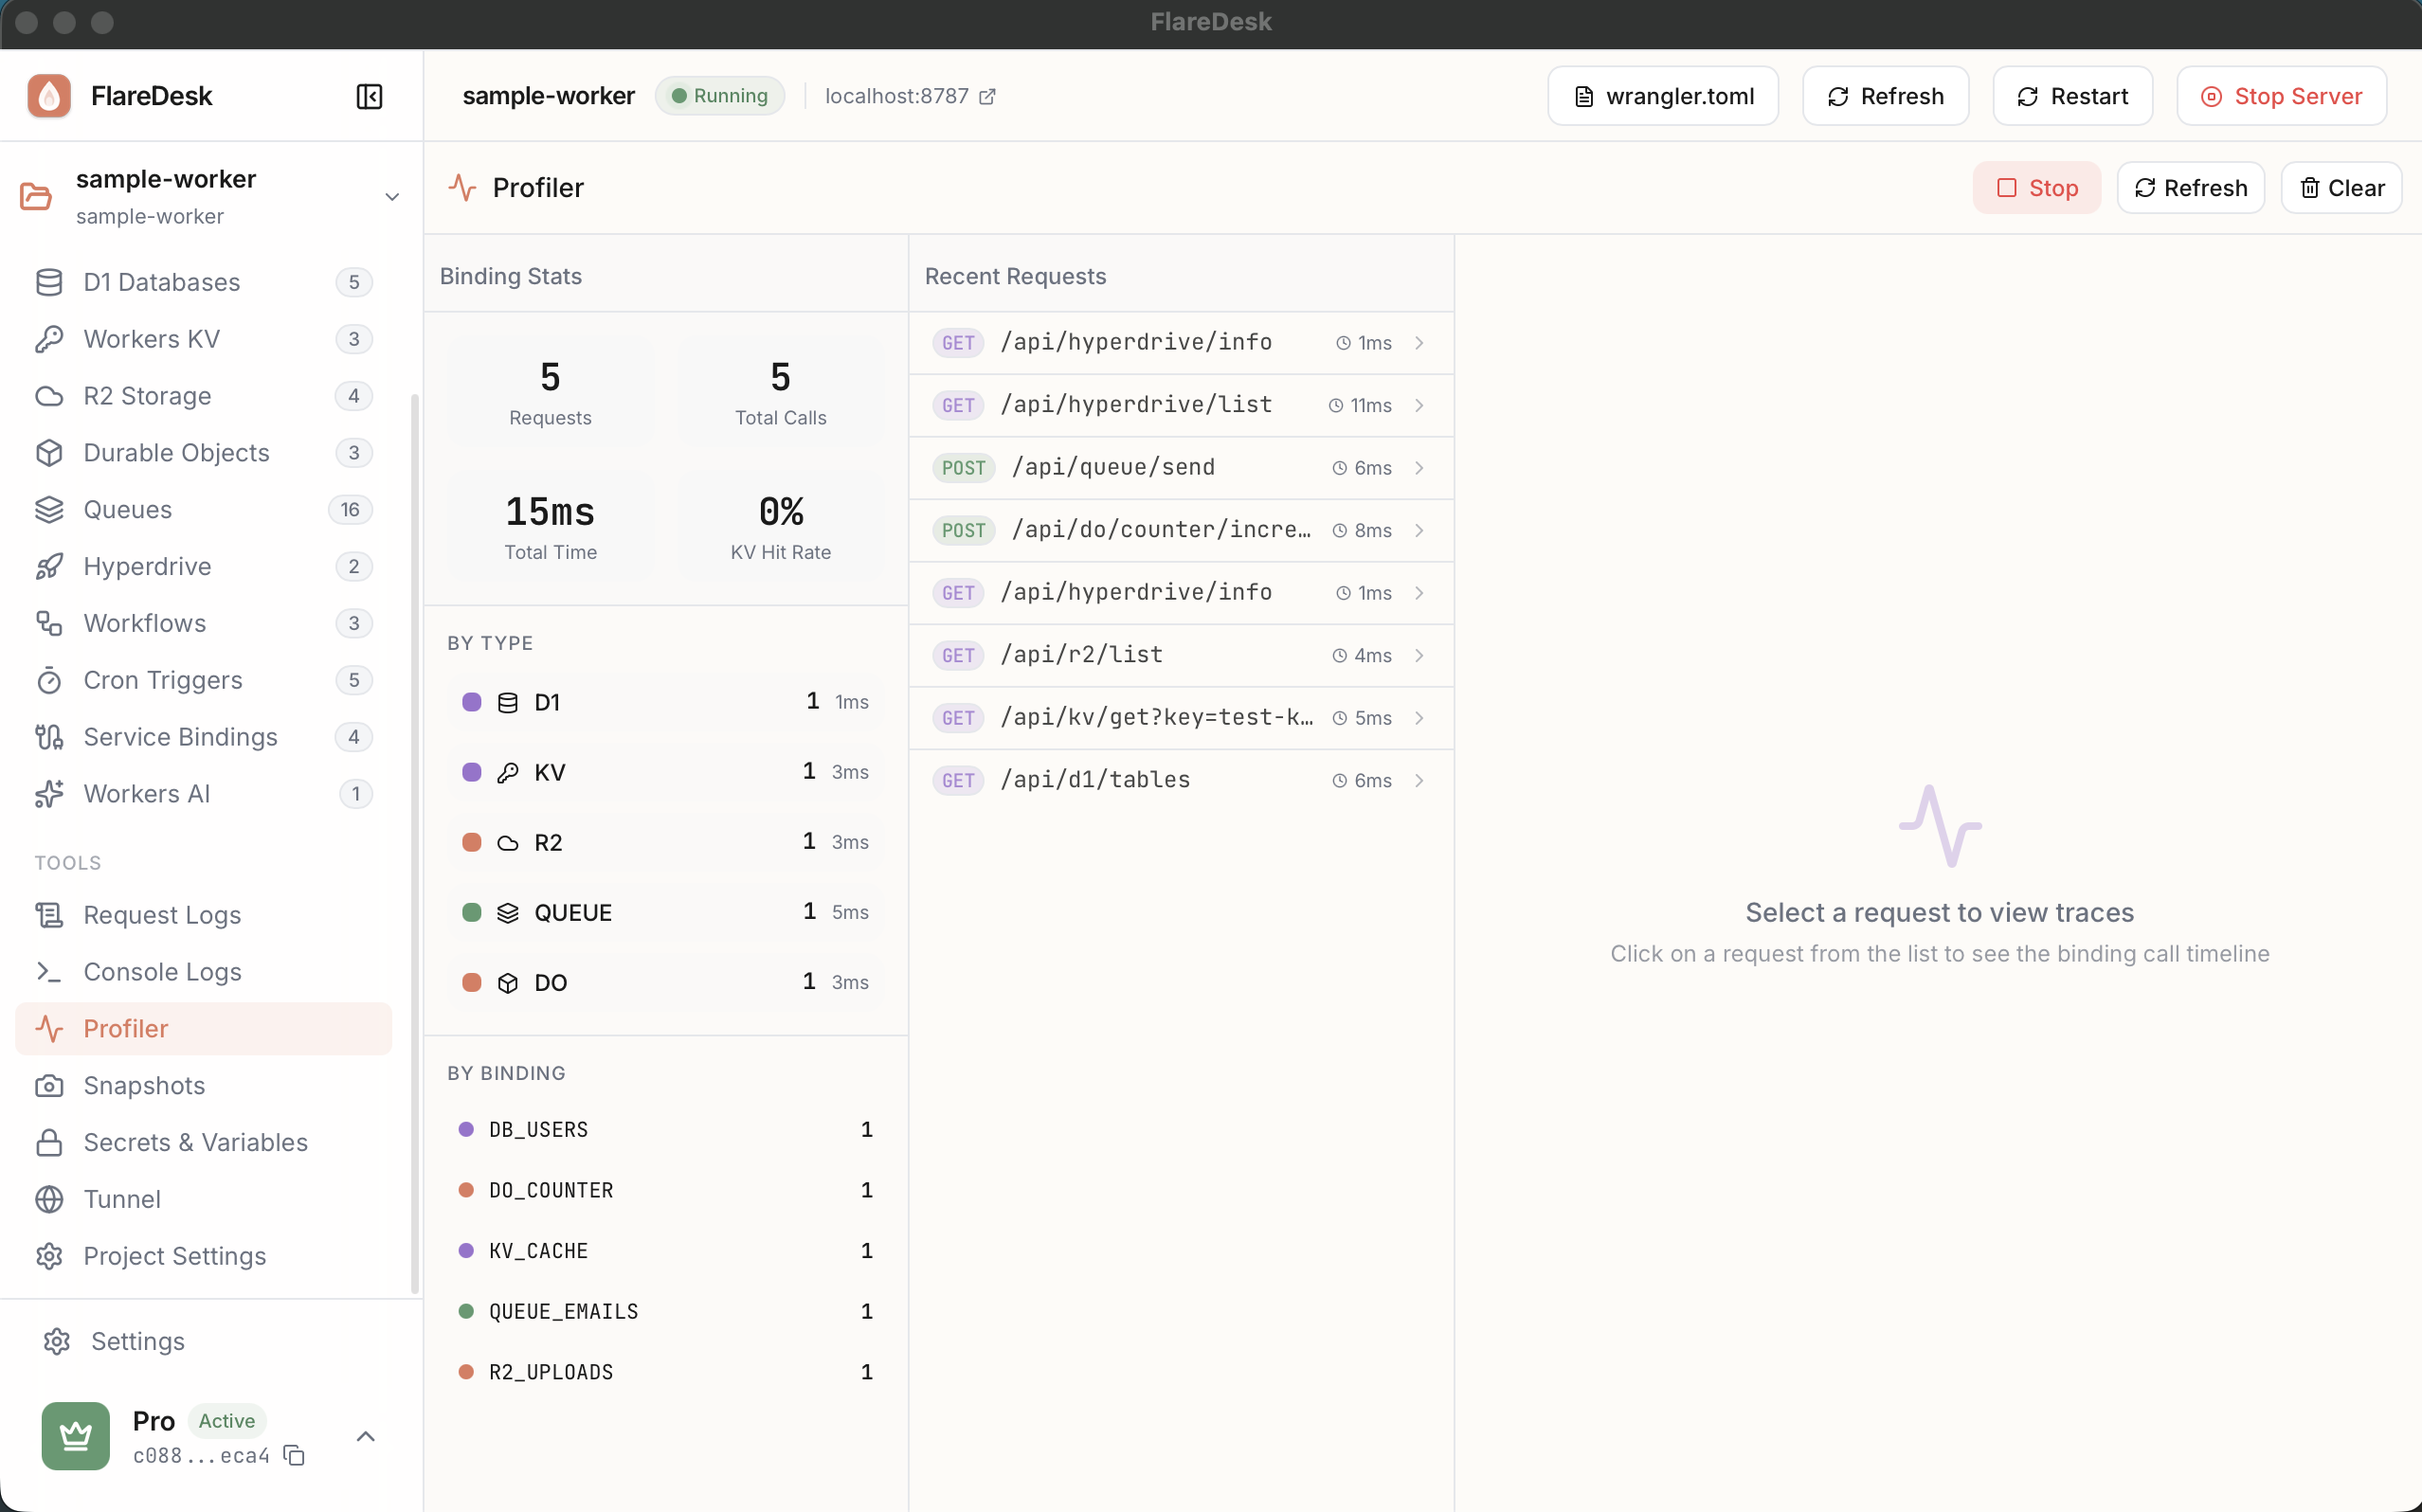
Task: Stop the server with Stop Server button
Action: tap(2283, 95)
